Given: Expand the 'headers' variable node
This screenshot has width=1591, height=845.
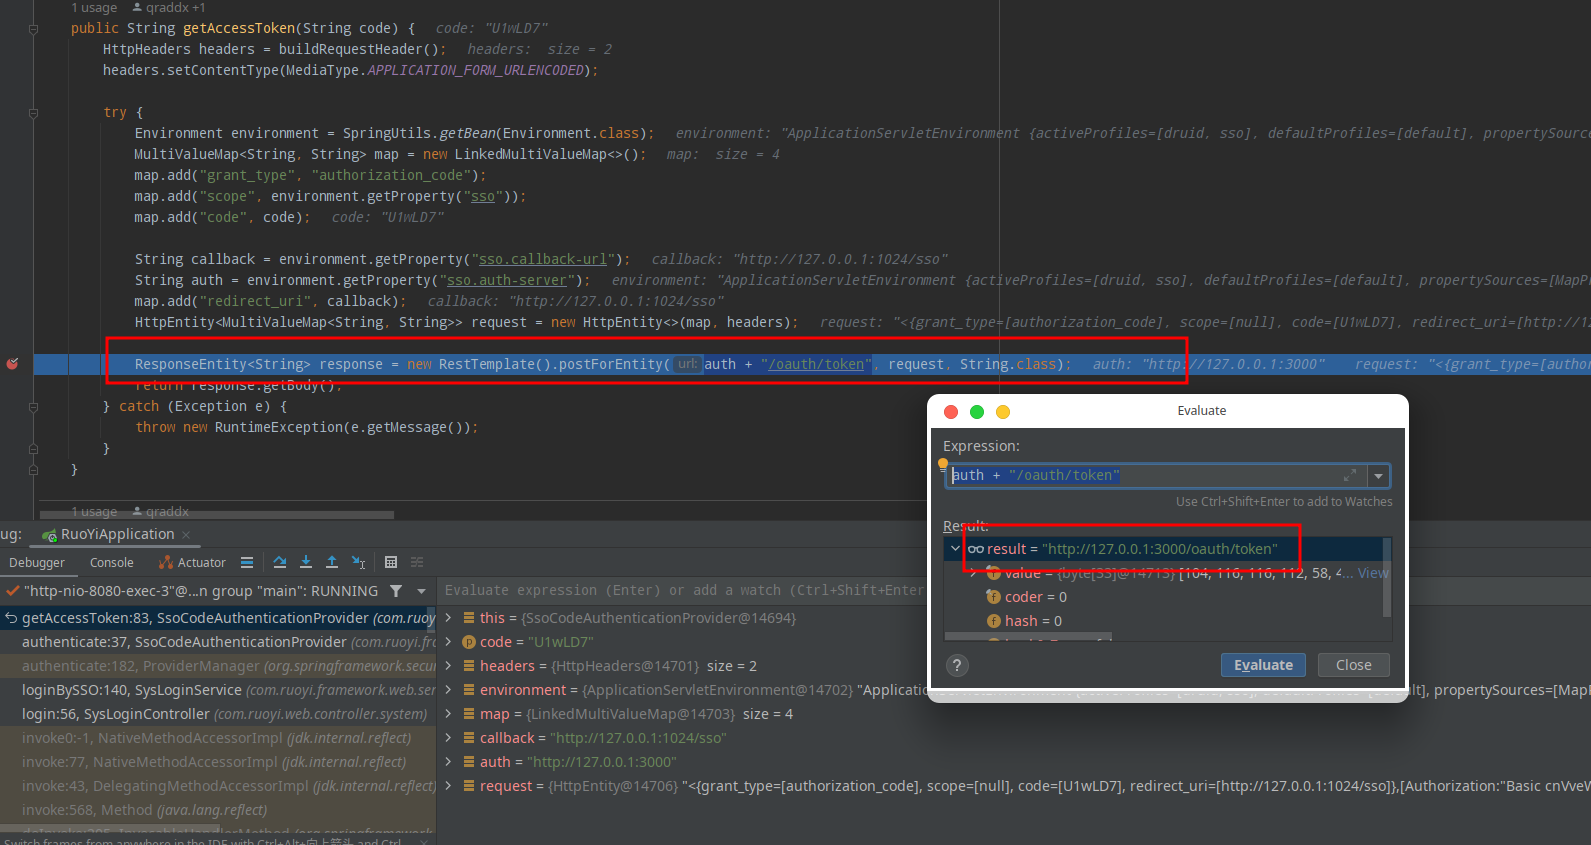Looking at the screenshot, I should pos(449,666).
